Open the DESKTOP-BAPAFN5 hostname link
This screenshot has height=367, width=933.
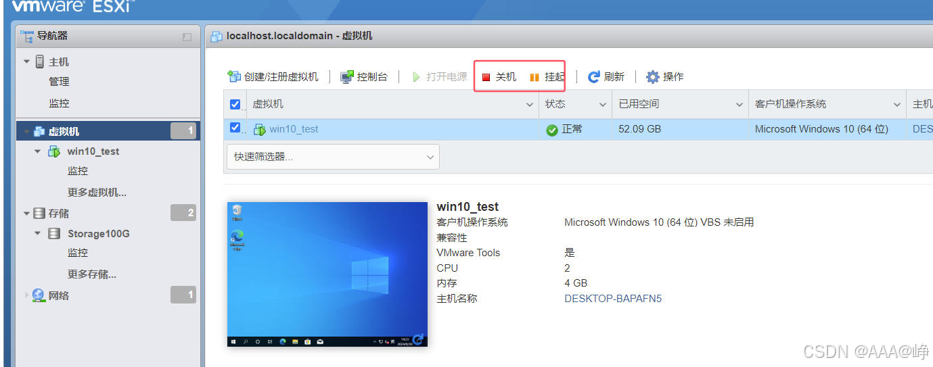[612, 299]
